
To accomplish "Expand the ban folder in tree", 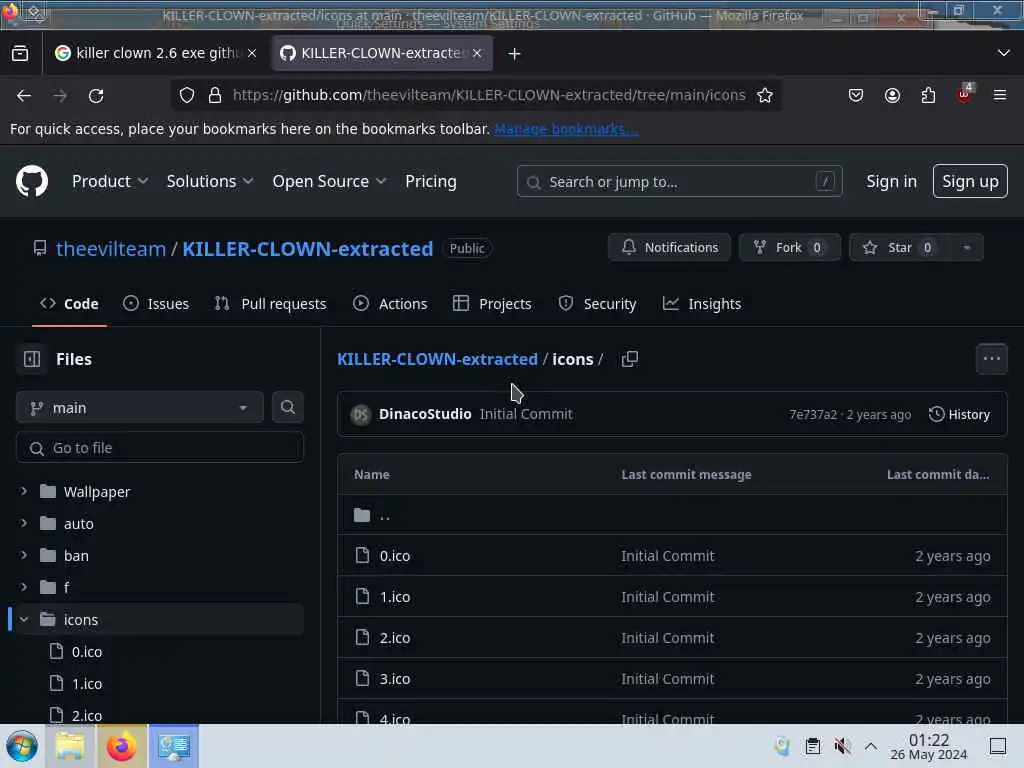I will pyautogui.click(x=24, y=555).
